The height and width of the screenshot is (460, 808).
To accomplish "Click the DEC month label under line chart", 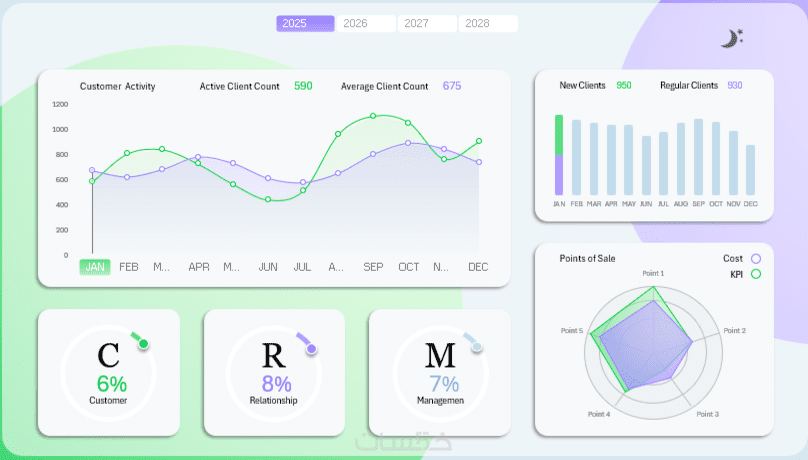I will tap(478, 267).
